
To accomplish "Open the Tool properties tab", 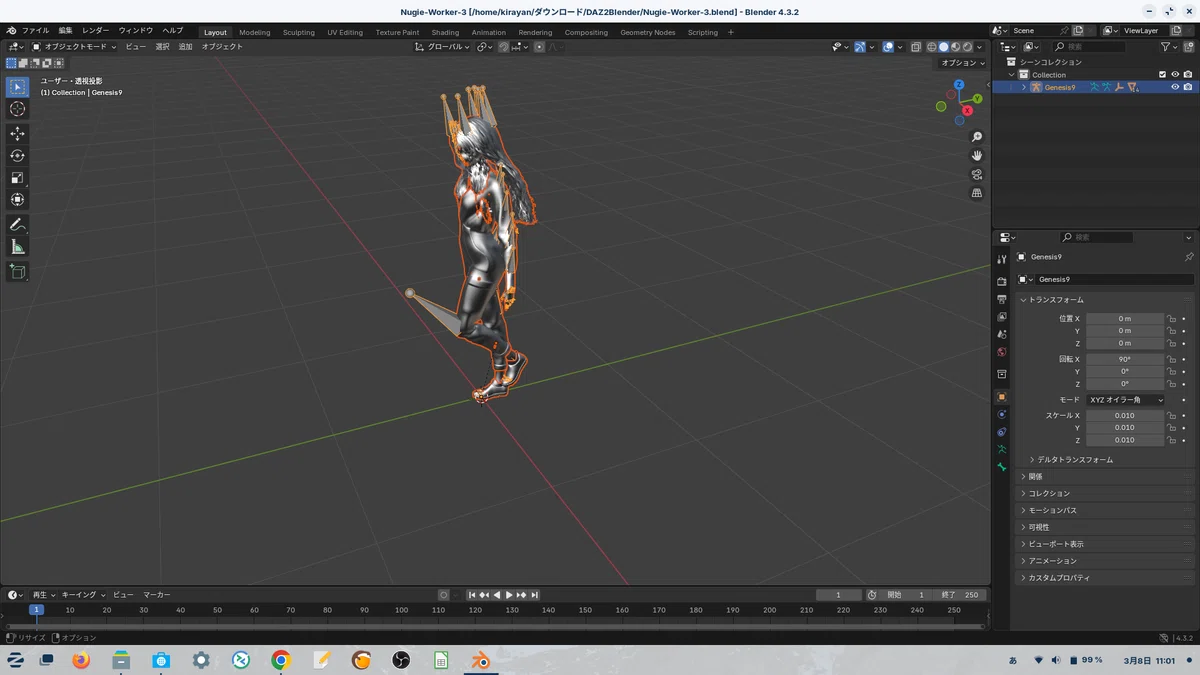I will pyautogui.click(x=1001, y=259).
